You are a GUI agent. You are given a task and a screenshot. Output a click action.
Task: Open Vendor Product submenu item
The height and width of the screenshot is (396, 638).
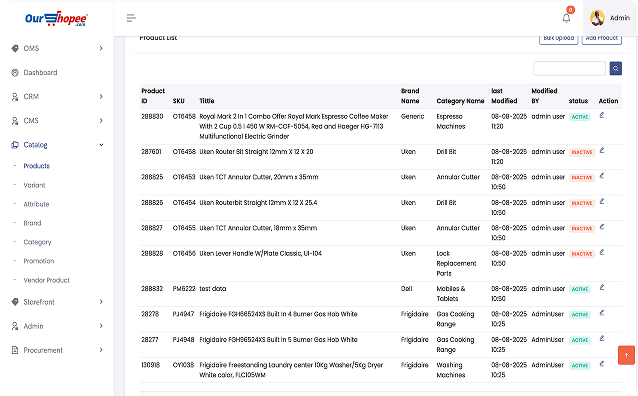point(46,280)
